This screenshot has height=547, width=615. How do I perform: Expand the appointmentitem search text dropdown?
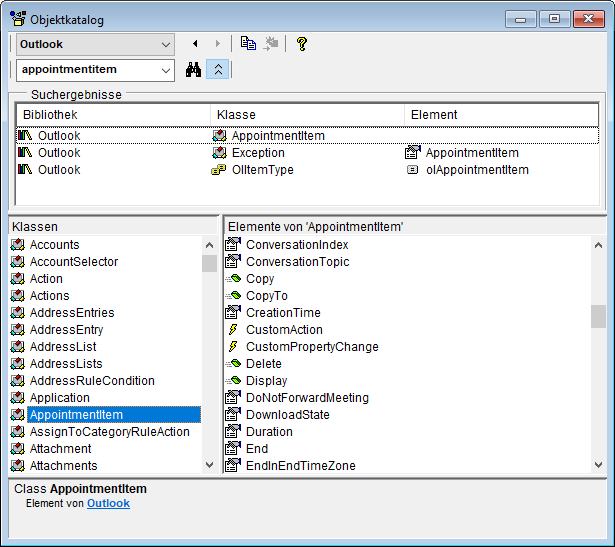165,70
